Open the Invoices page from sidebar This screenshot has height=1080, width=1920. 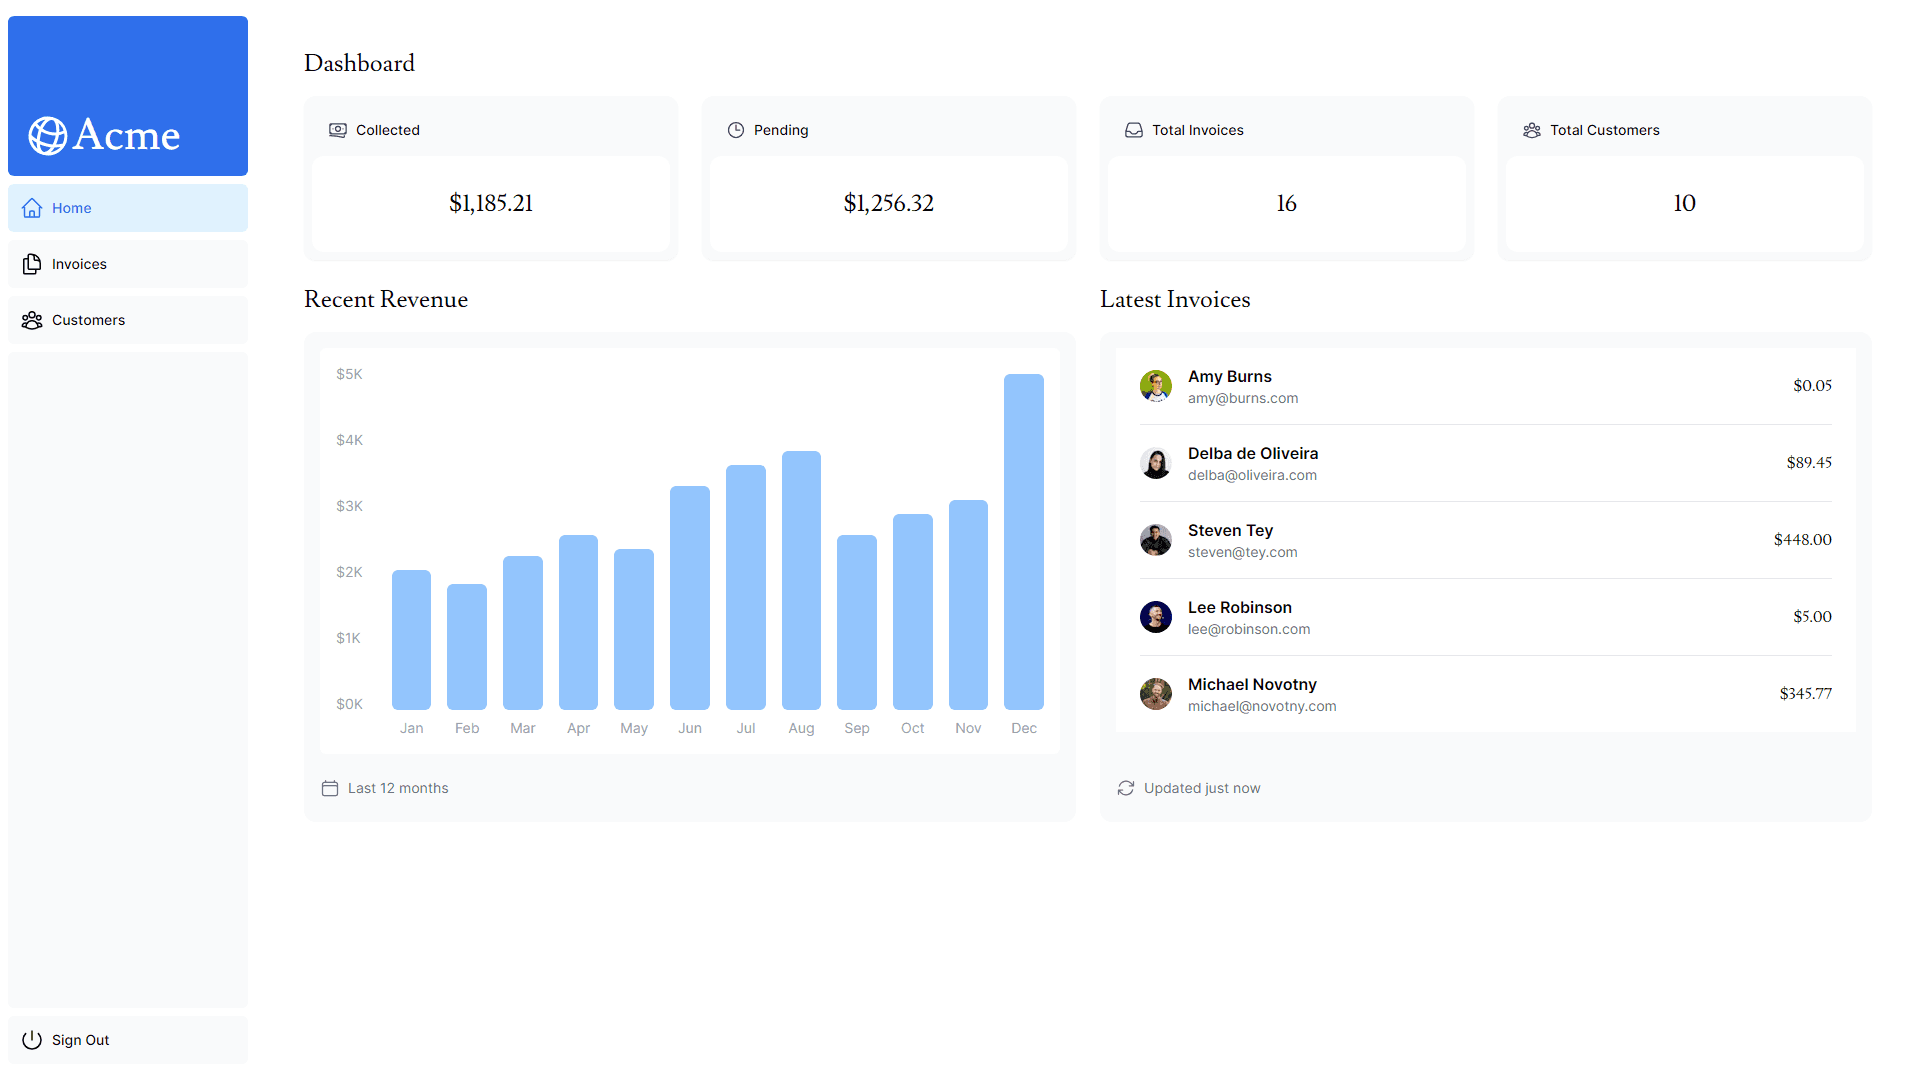[79, 264]
